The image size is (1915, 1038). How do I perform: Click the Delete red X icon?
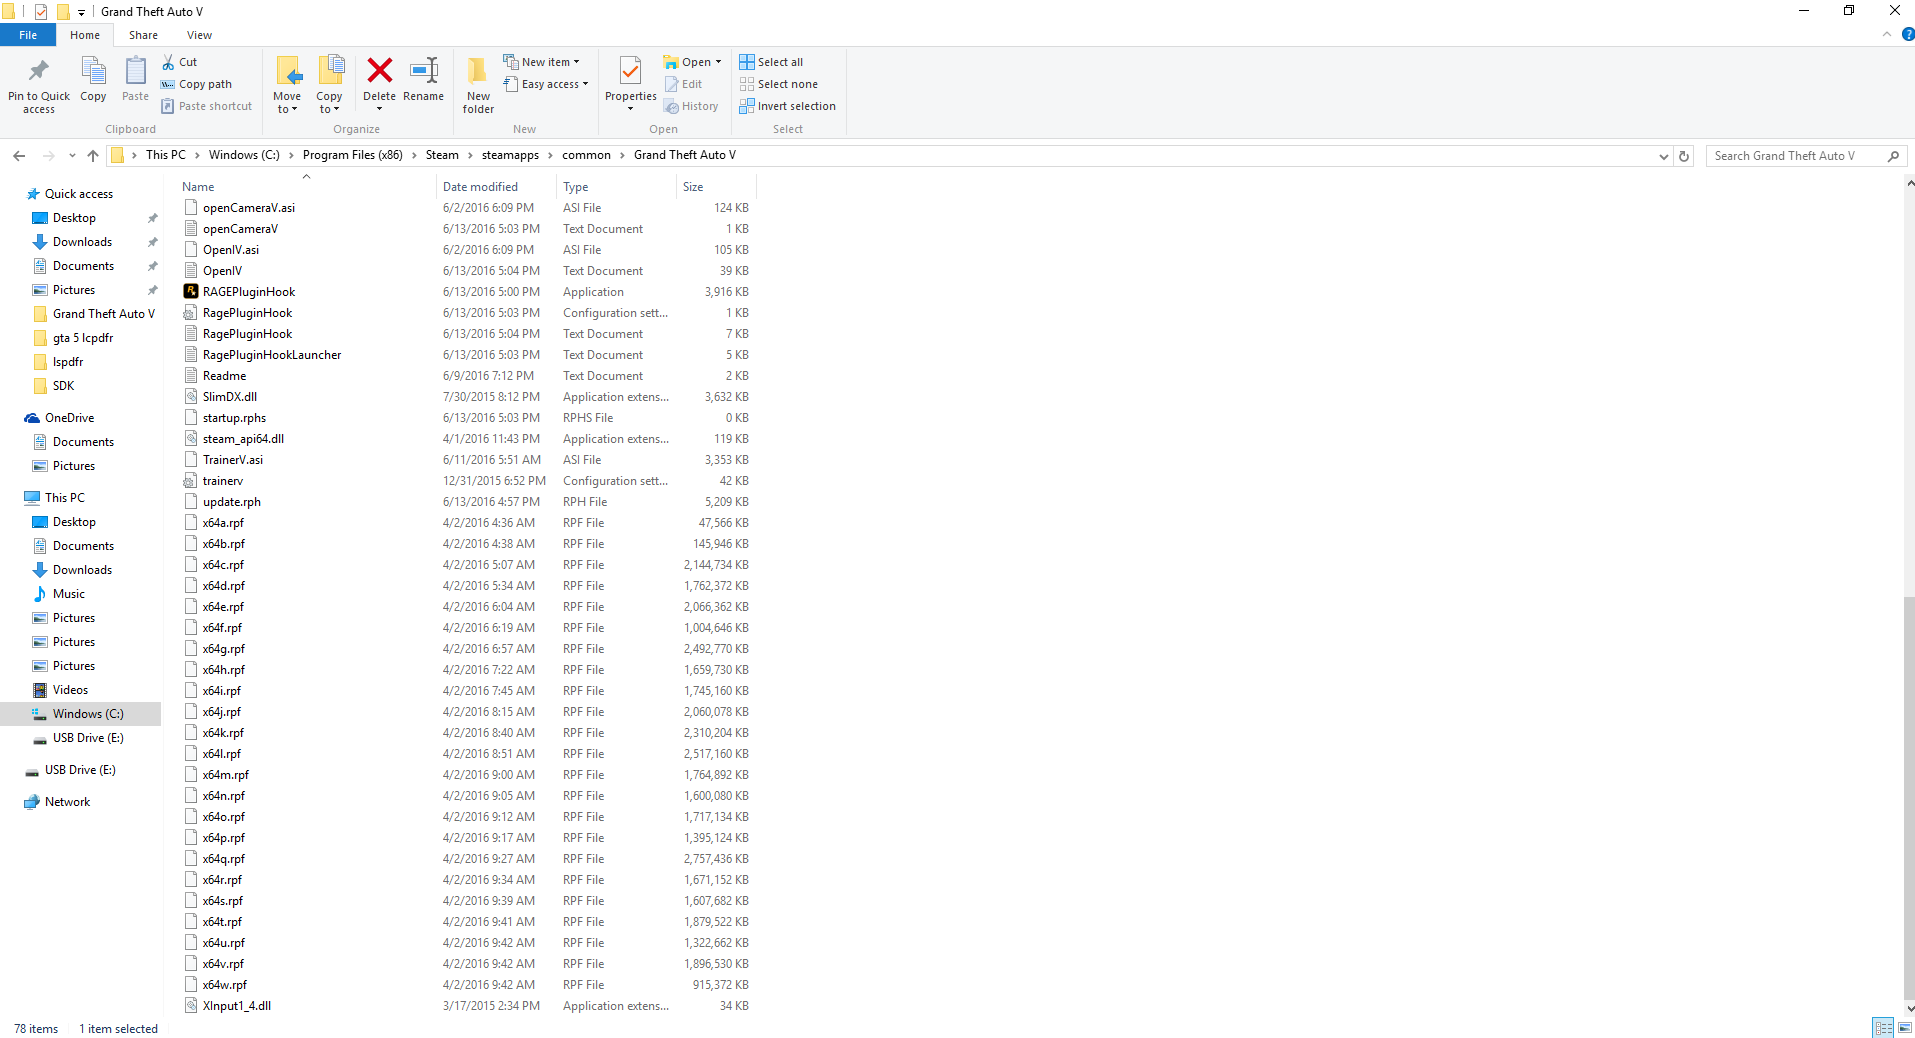point(379,70)
